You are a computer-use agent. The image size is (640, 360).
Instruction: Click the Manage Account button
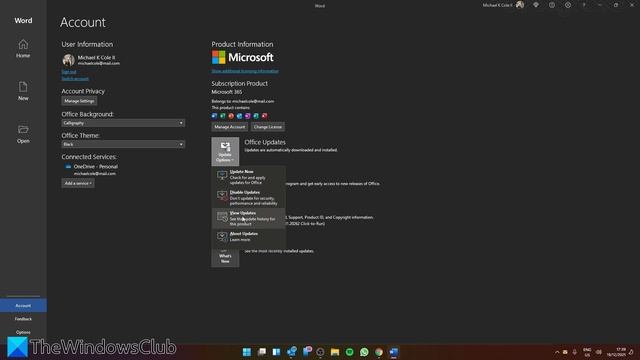229,127
